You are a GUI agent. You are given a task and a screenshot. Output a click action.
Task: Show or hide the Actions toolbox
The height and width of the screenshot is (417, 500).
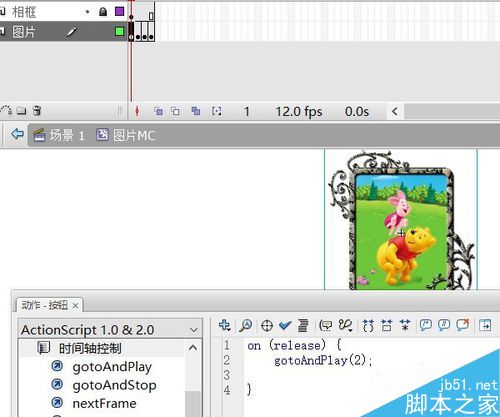485,325
